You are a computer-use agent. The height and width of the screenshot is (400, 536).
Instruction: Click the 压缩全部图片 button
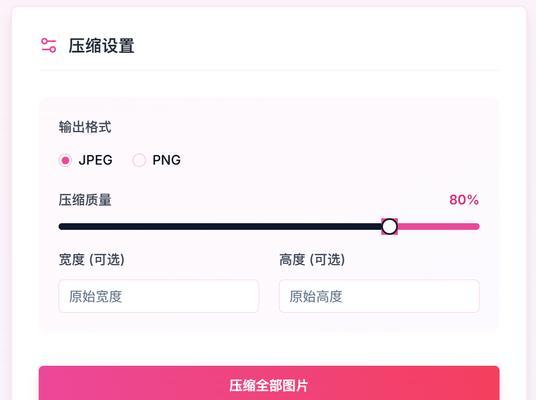tap(269, 383)
